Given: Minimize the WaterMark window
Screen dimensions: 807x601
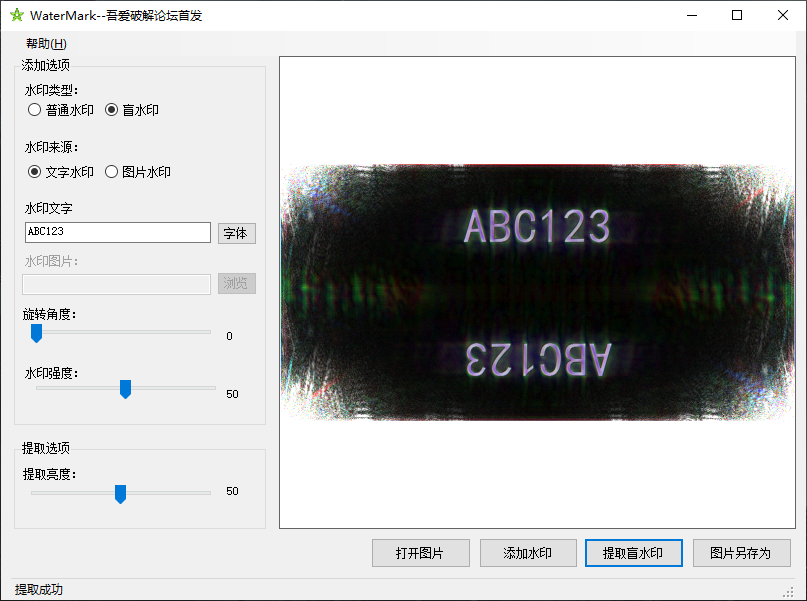Looking at the screenshot, I should pos(690,15).
